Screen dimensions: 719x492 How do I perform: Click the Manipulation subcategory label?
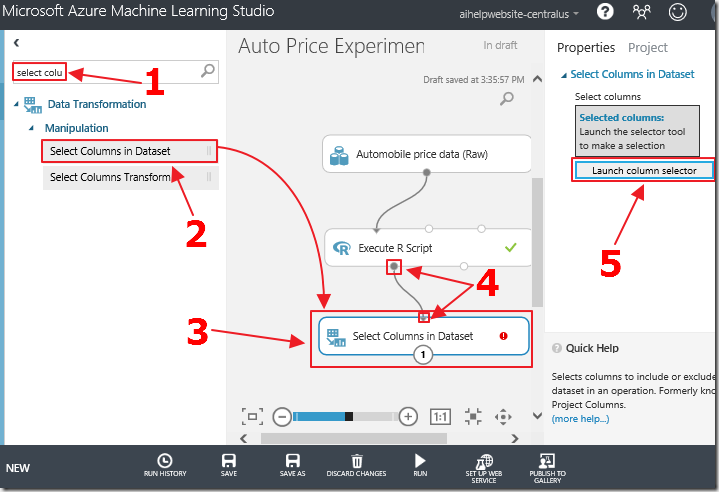coord(77,128)
